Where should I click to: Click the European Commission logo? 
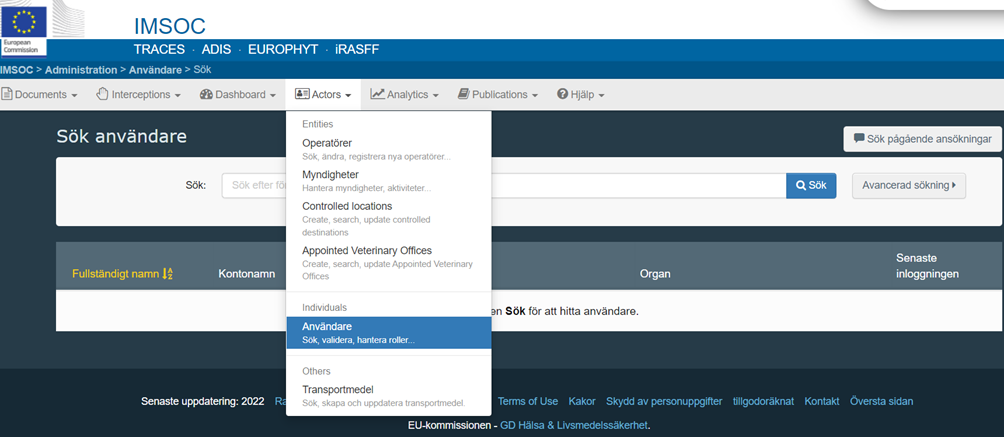click(x=24, y=30)
